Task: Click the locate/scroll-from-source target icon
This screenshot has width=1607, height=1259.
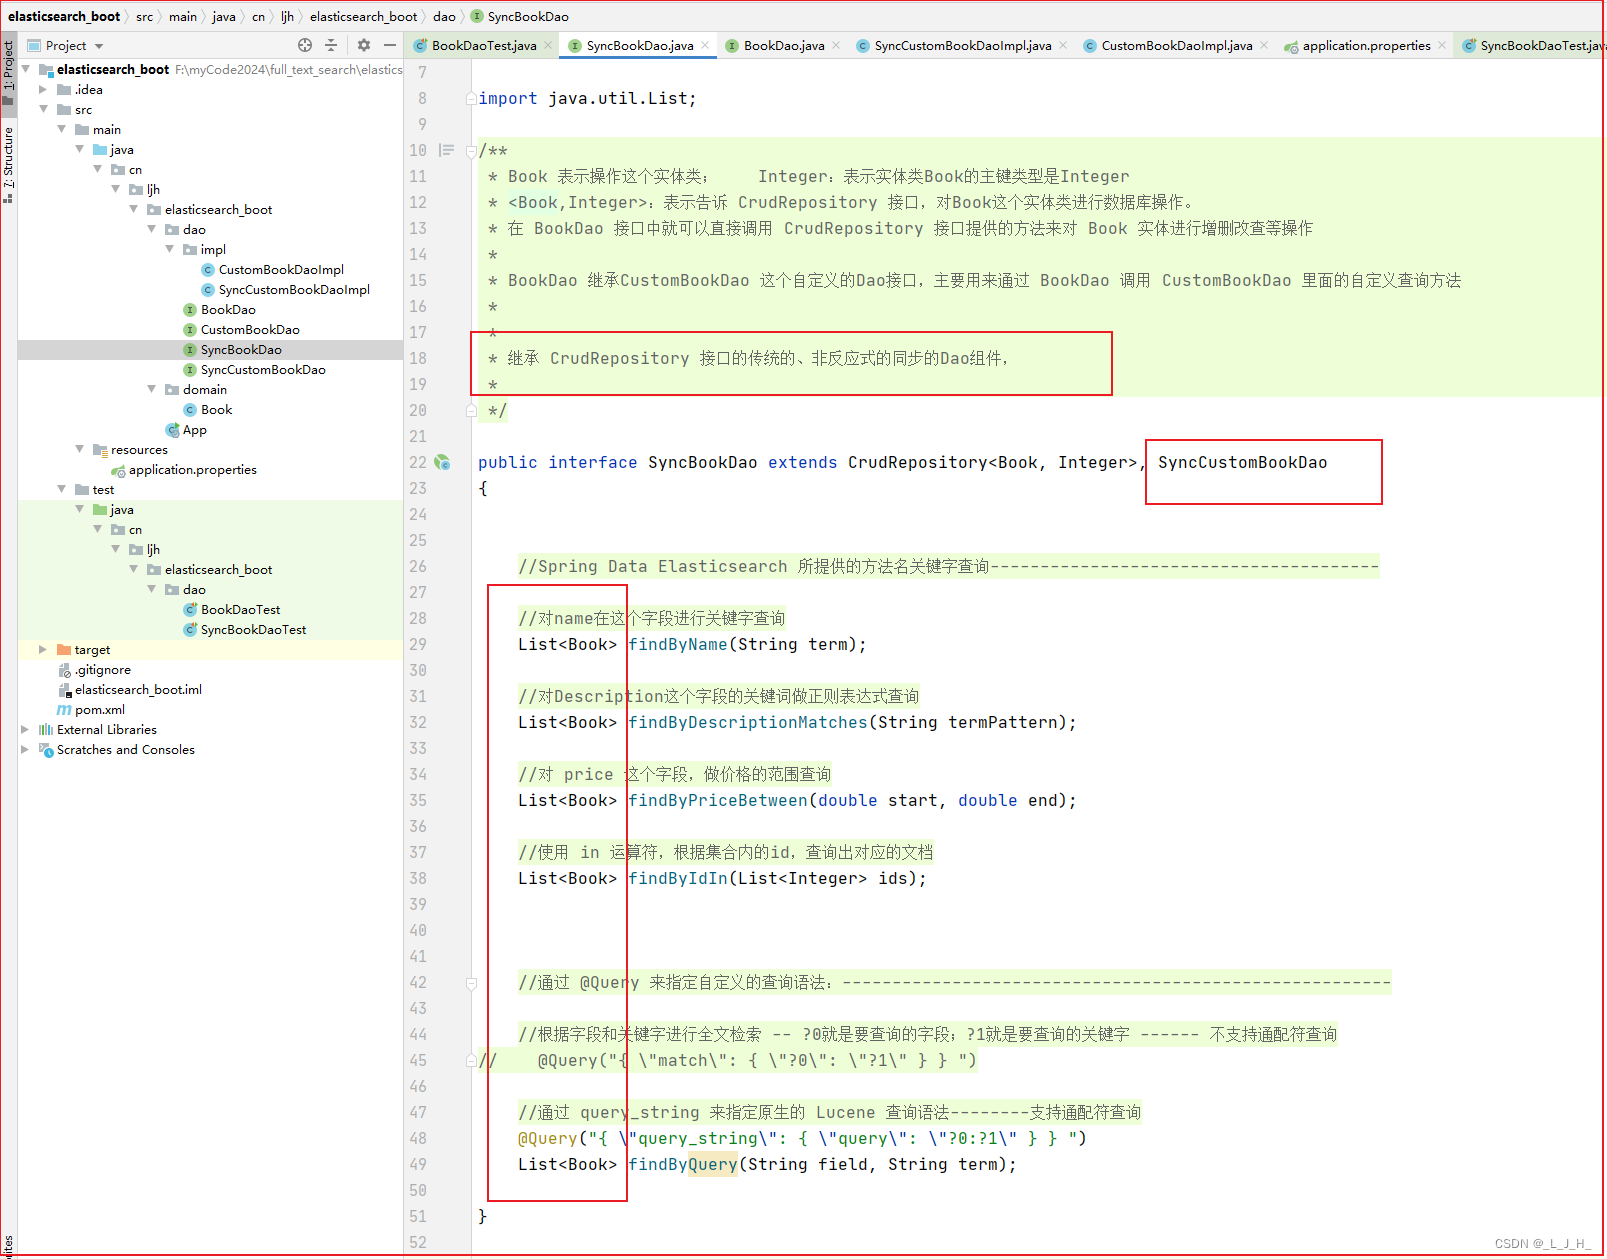Action: click(305, 45)
